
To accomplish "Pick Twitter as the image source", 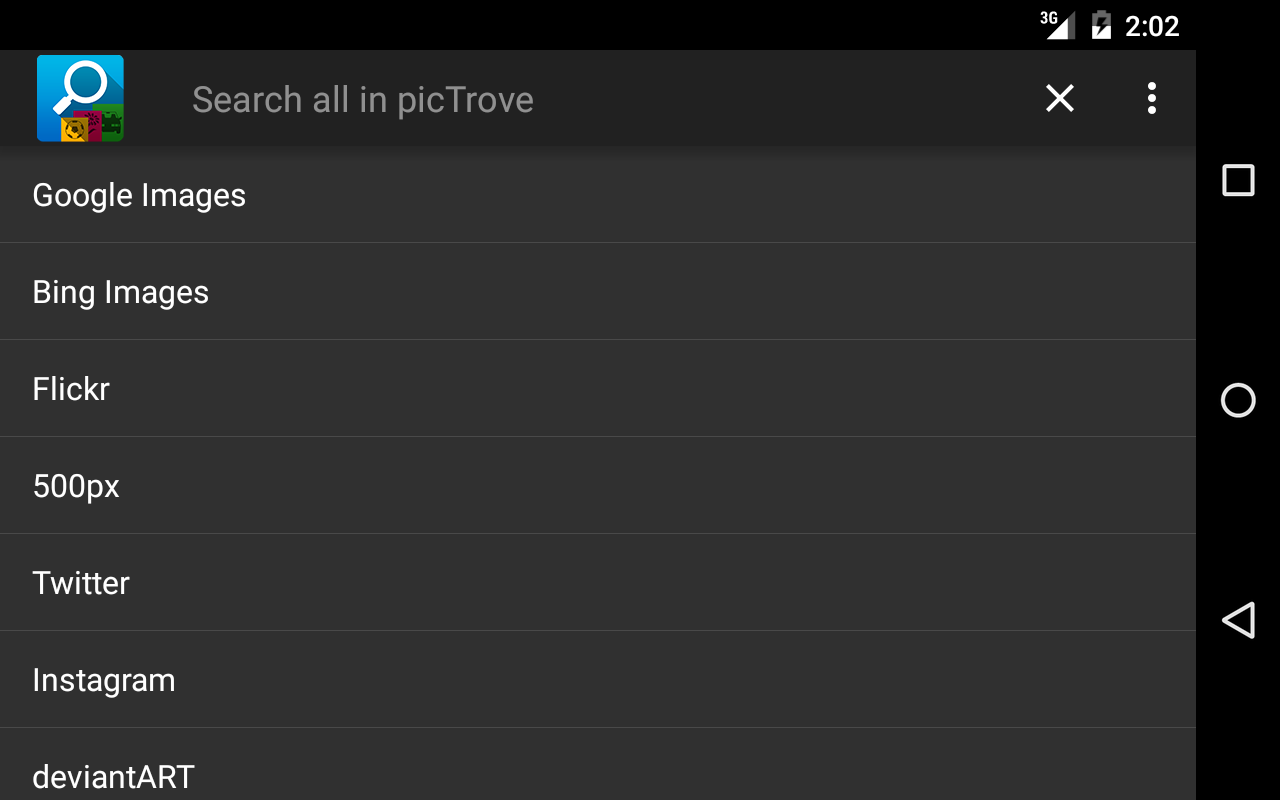I will [x=81, y=583].
